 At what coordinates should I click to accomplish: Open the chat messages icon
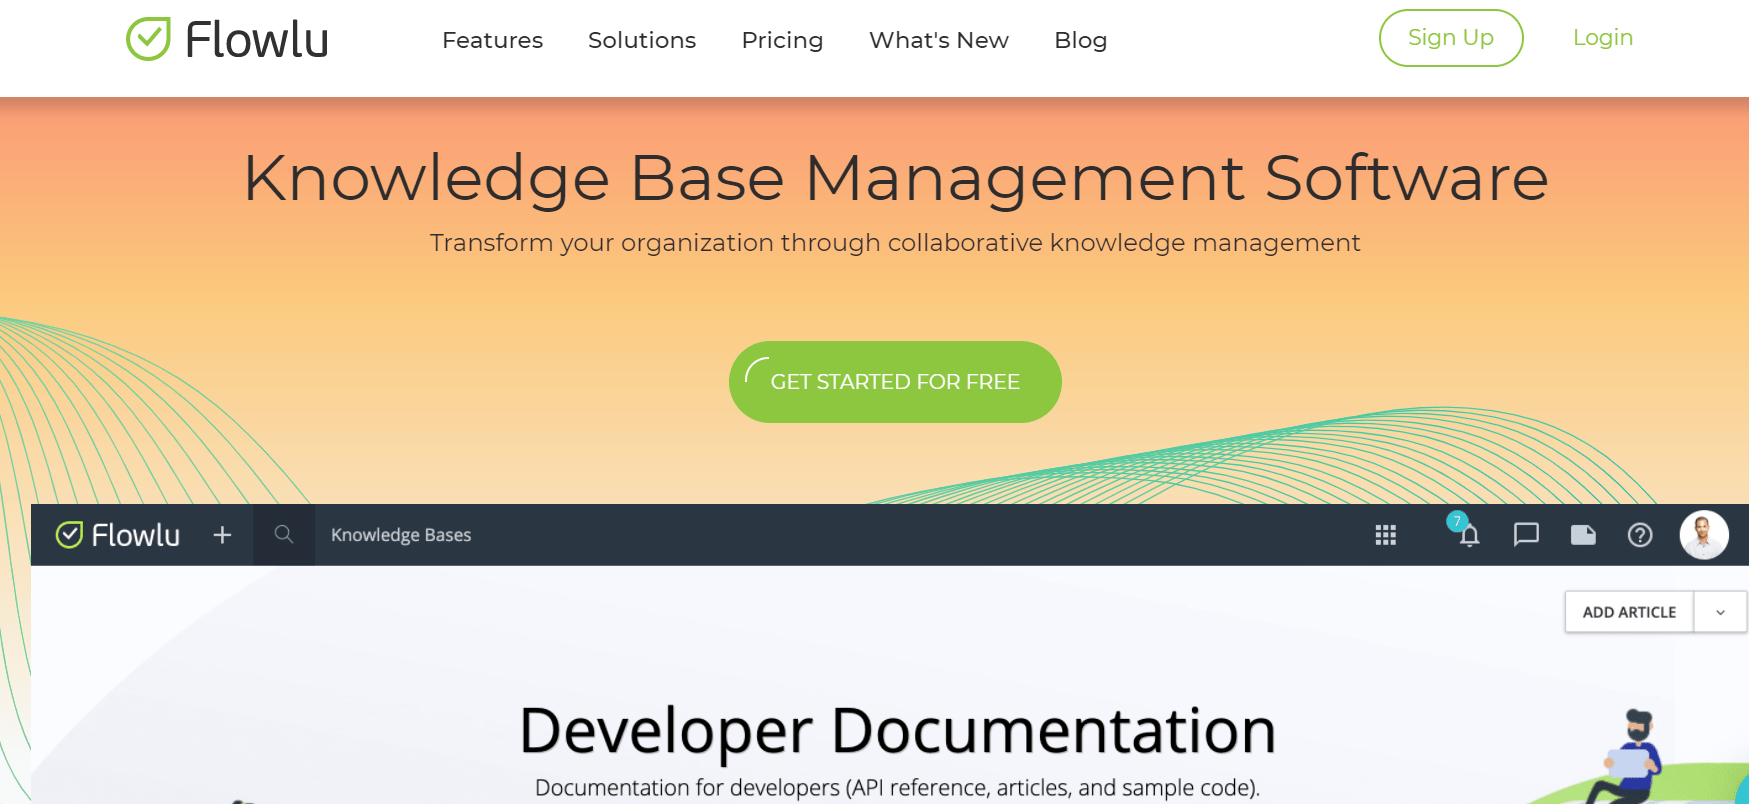(x=1526, y=535)
